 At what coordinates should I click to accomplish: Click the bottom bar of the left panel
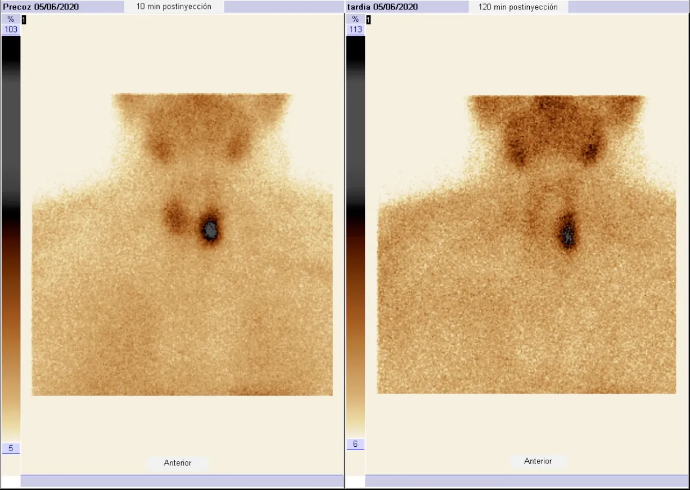pyautogui.click(x=182, y=481)
